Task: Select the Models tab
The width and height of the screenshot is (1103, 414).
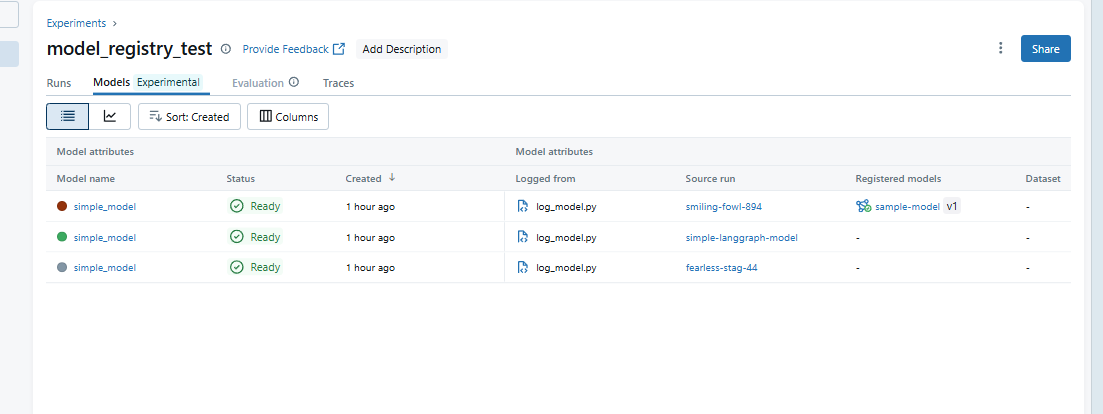Action: click(111, 82)
